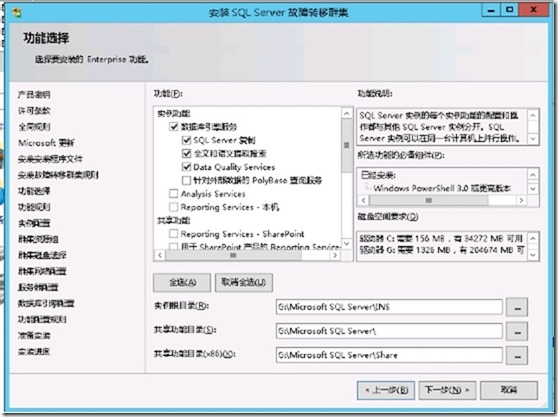This screenshot has height=417, width=558.
Task: Select 实例配置 step in sidebar
Action: coord(34,223)
